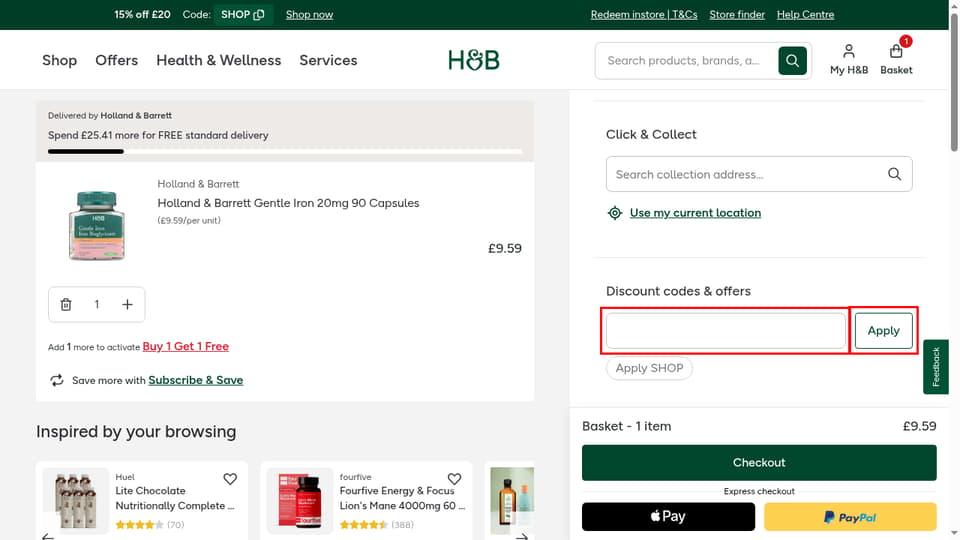Viewport: 960px width, 540px height.
Task: Show next recommended products arrow
Action: pyautogui.click(x=522, y=536)
